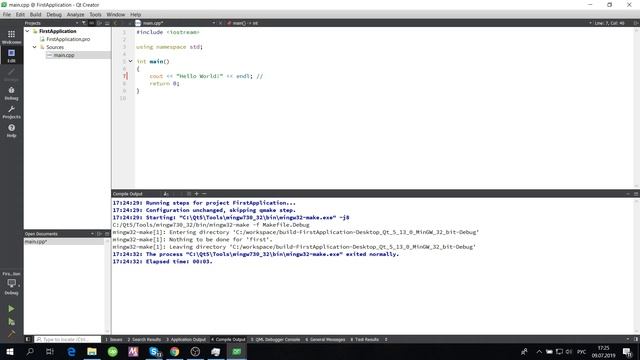
Task: Run the project with green play button
Action: pos(11,309)
